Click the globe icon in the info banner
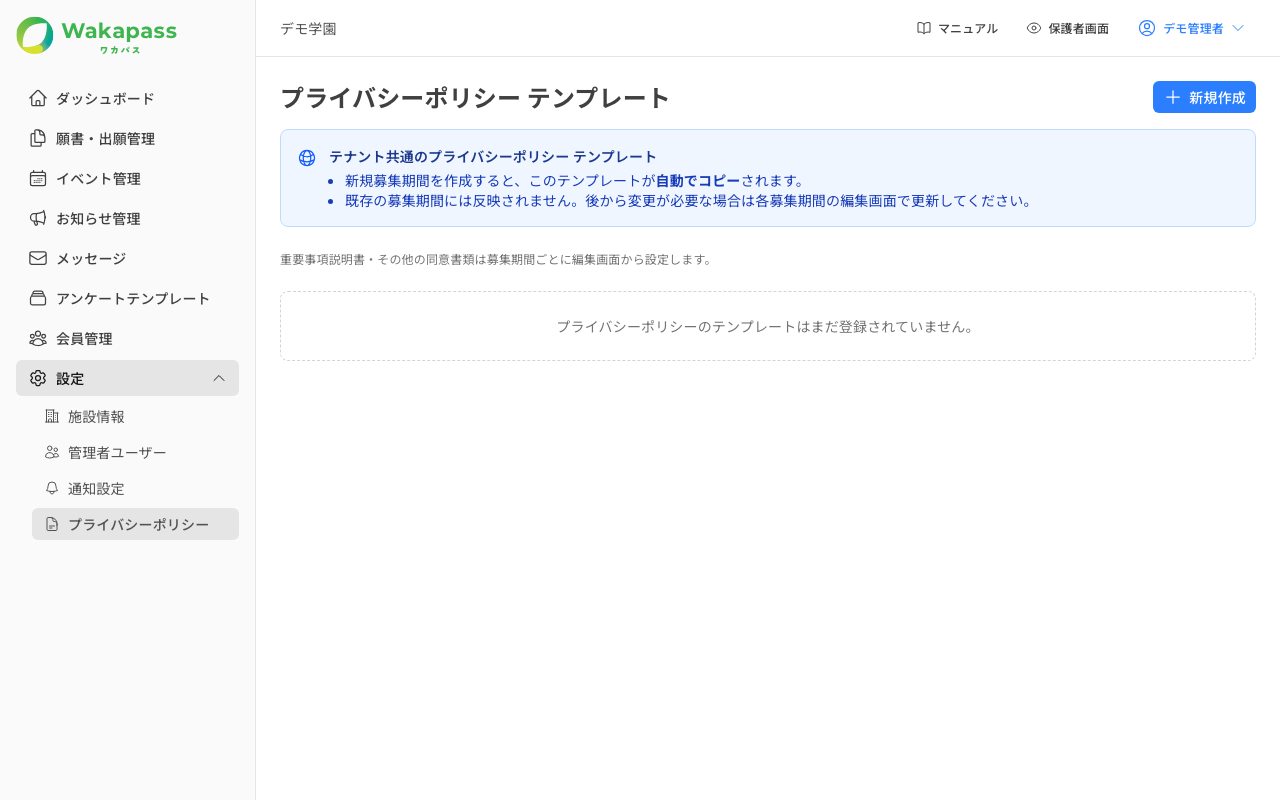 307,158
